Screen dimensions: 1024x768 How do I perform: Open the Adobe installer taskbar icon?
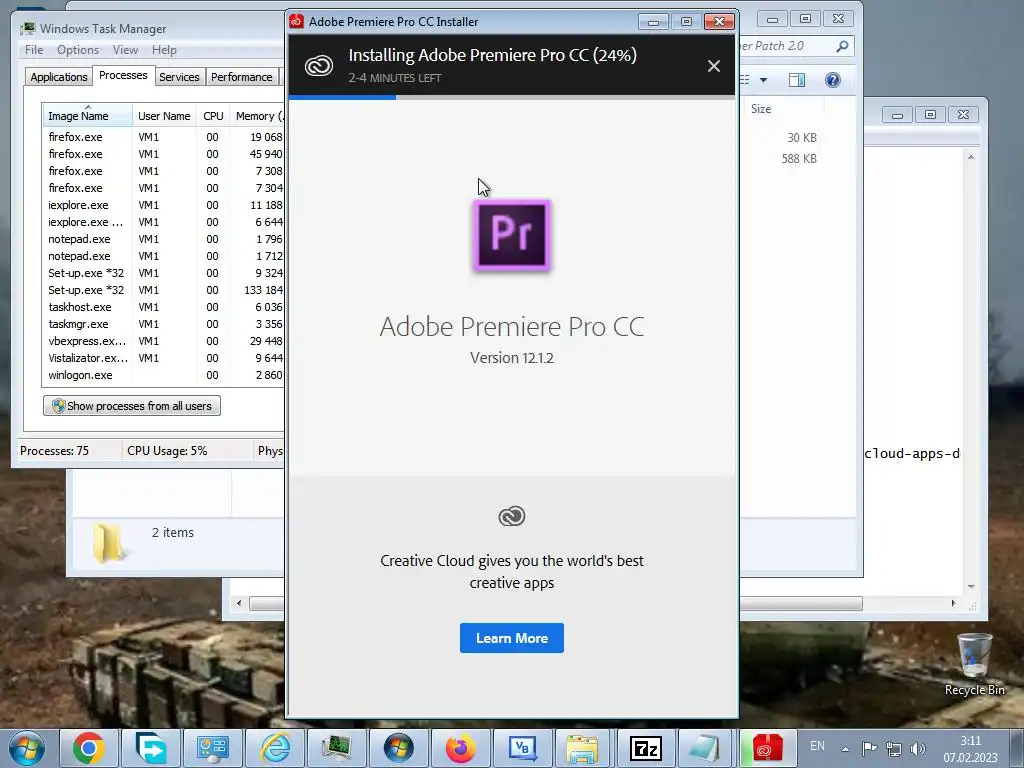pyautogui.click(x=767, y=748)
